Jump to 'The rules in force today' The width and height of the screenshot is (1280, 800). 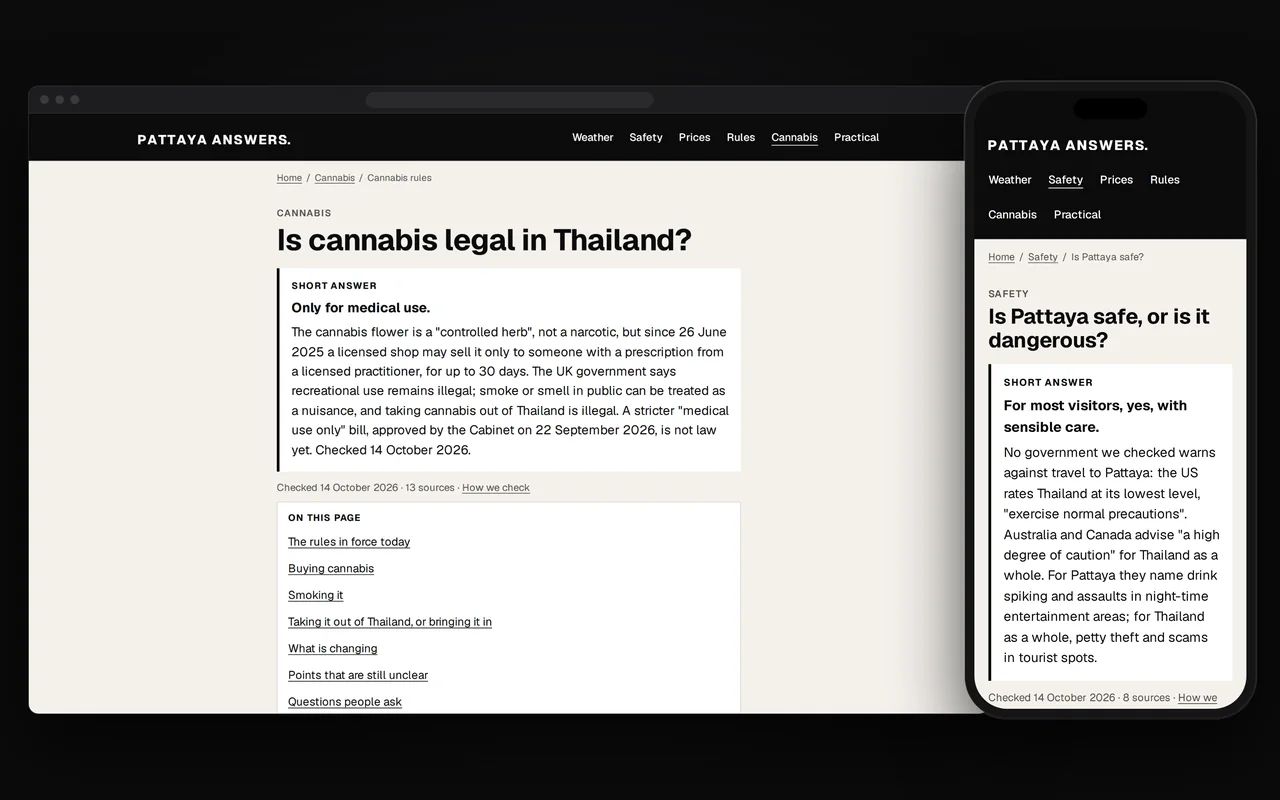[349, 542]
